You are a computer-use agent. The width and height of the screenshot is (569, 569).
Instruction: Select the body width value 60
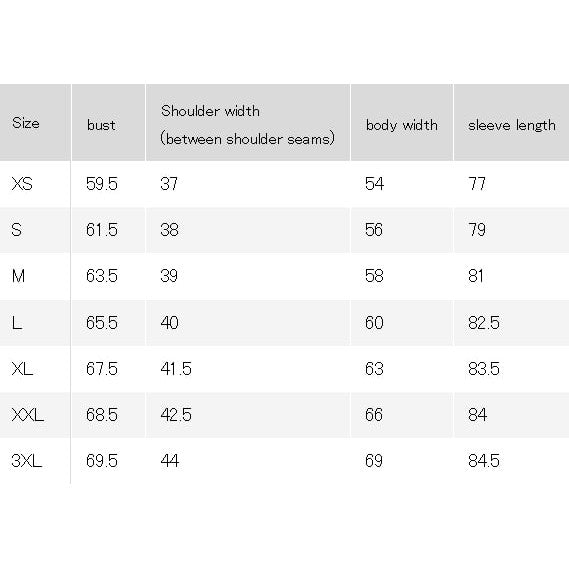pyautogui.click(x=374, y=322)
